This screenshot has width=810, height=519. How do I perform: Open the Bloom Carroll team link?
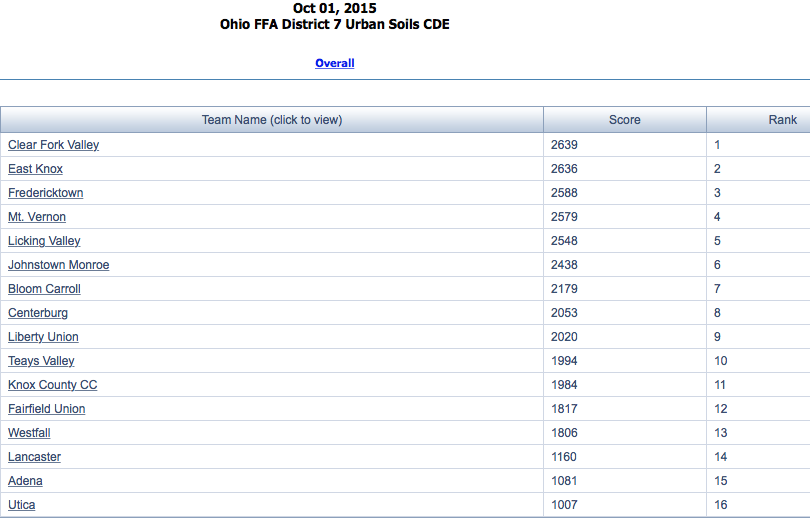point(44,289)
